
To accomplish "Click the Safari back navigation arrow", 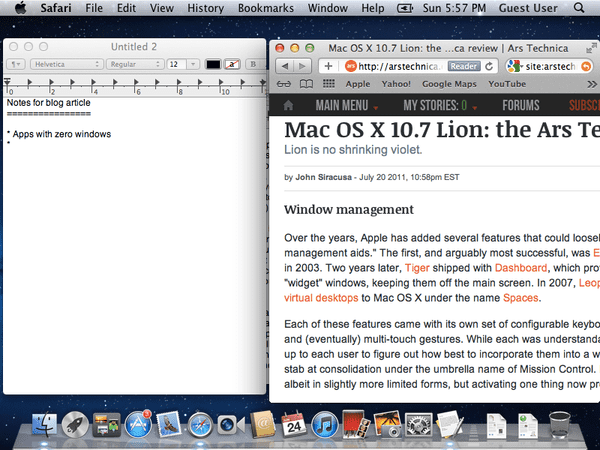I will [x=285, y=66].
